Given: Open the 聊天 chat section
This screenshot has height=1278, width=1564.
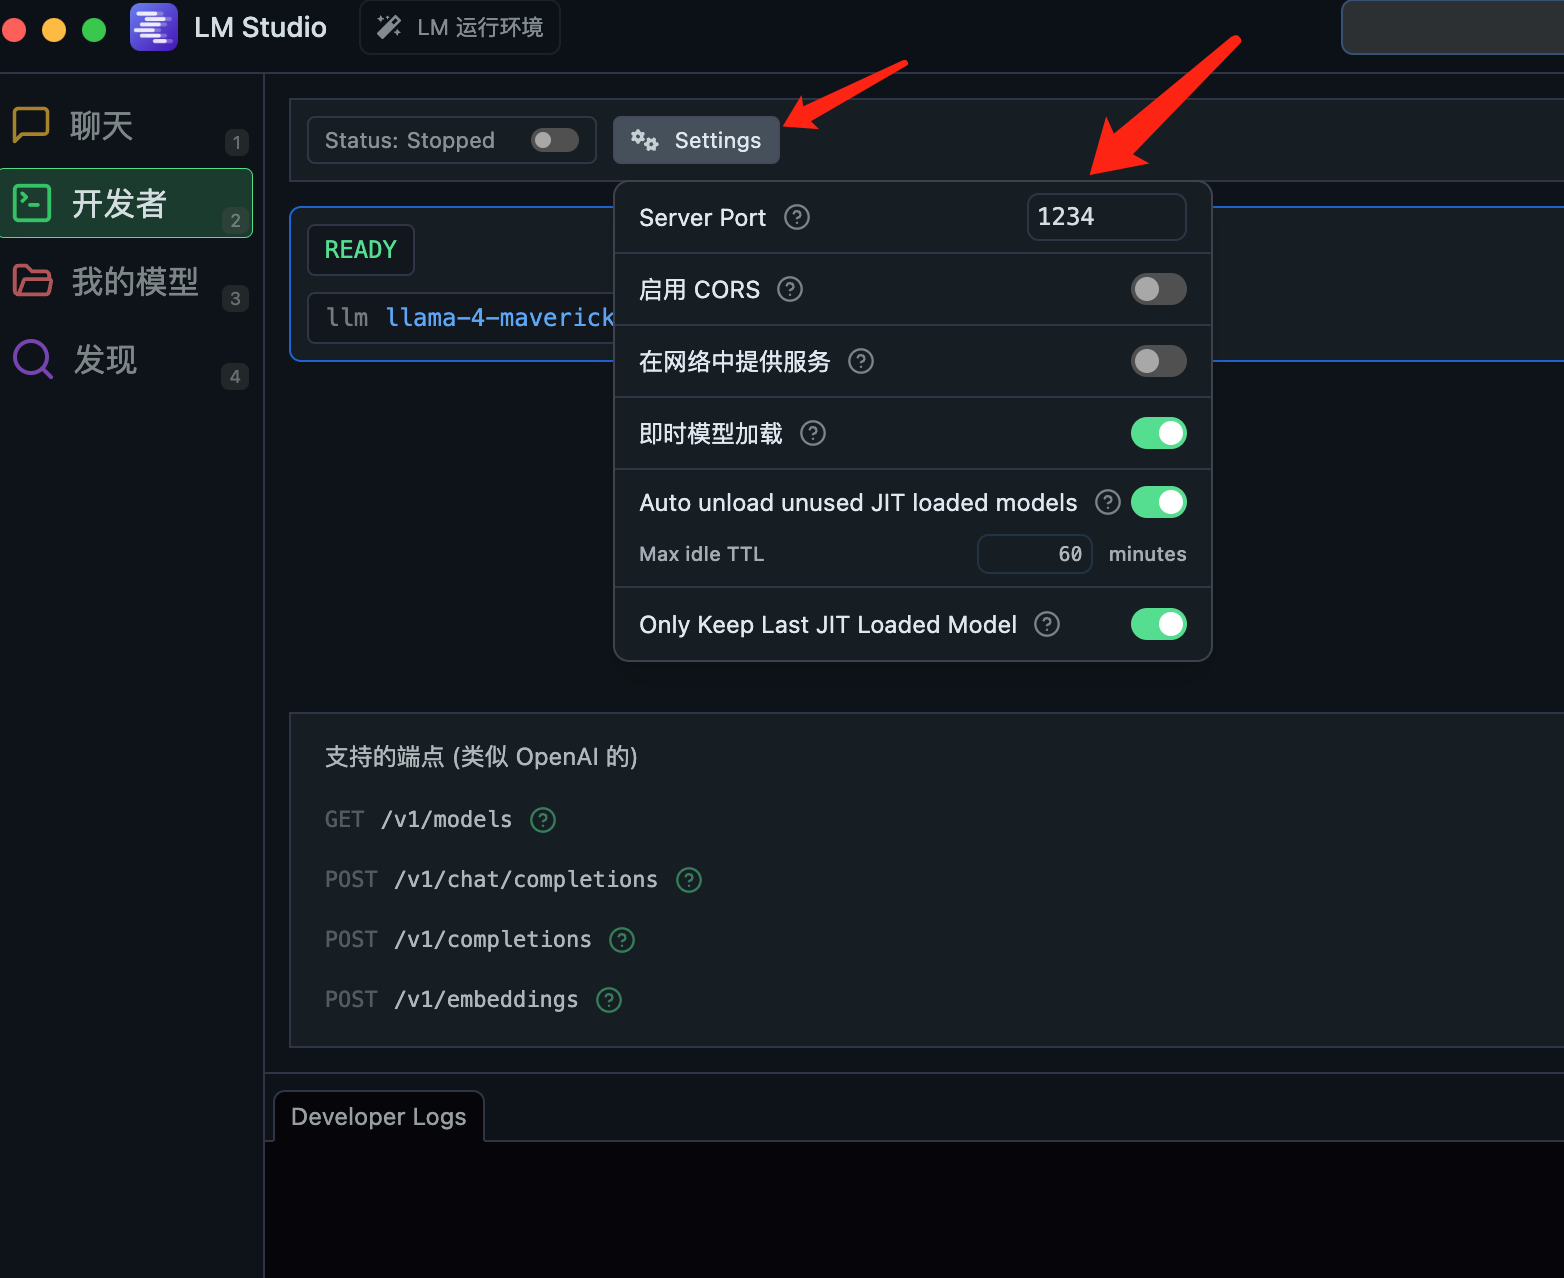Looking at the screenshot, I should 126,126.
